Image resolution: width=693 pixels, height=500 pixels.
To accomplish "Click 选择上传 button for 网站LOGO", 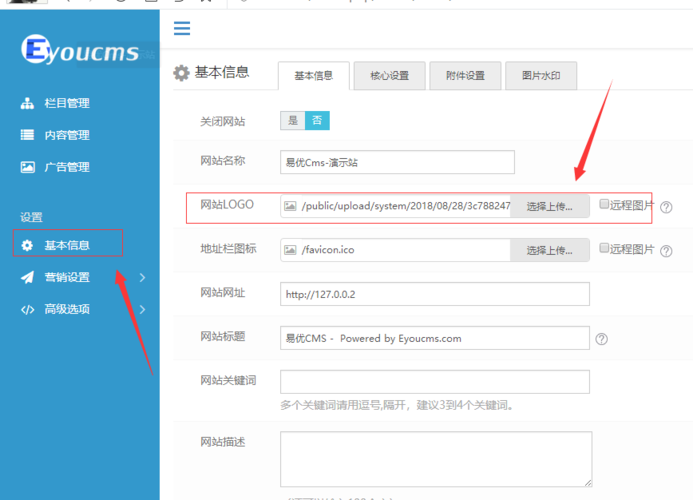I will (x=549, y=206).
